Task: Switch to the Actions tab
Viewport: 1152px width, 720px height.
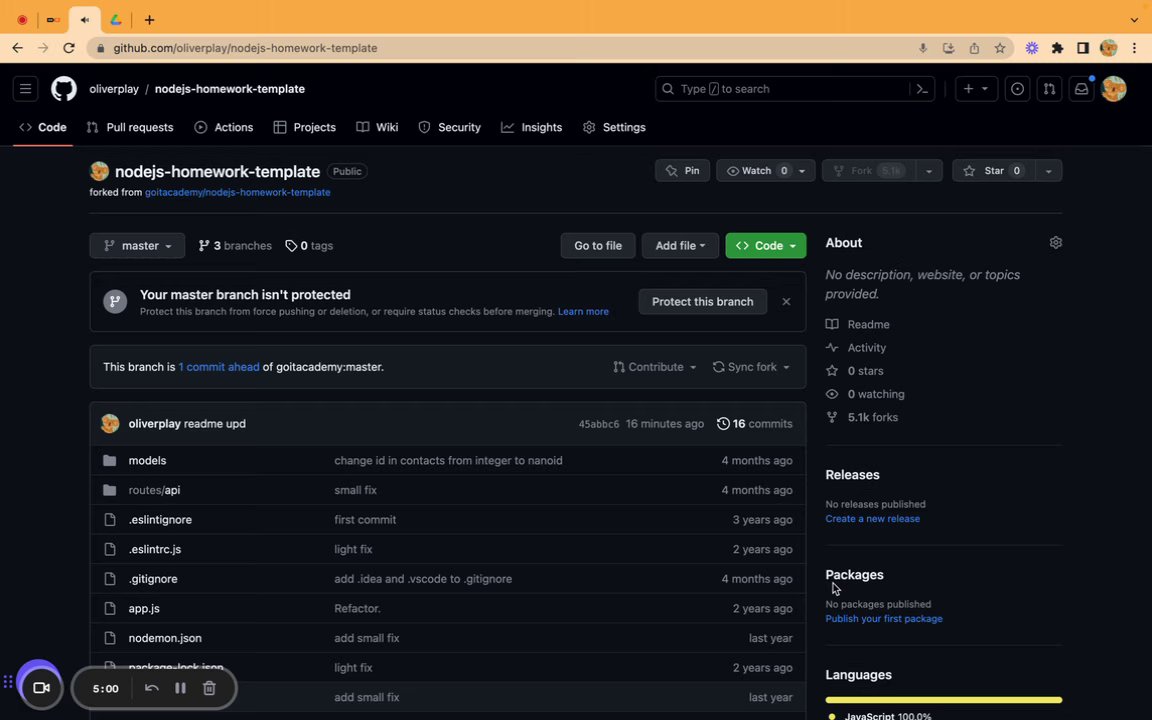Action: click(x=224, y=127)
